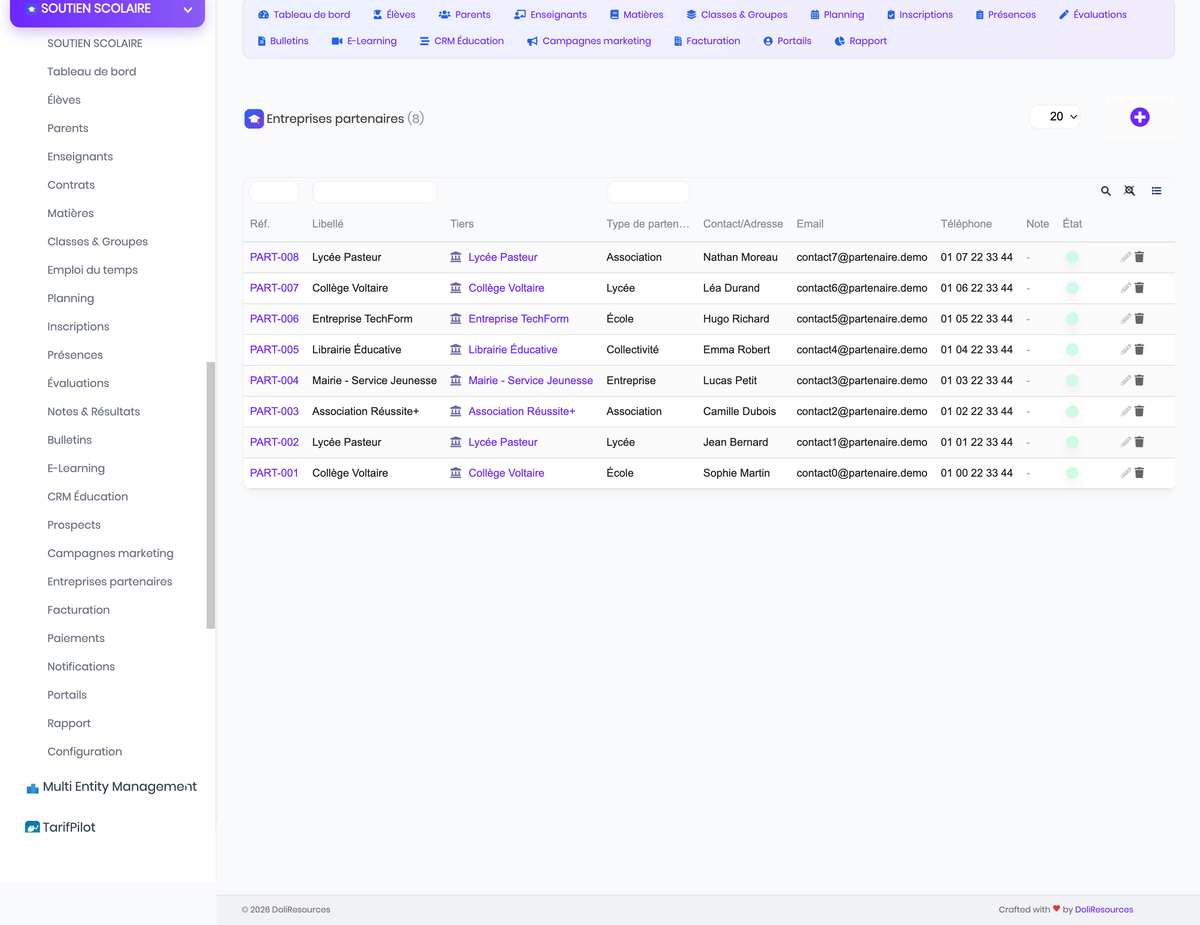
Task: Select Entreprises partenaires in the sidebar
Action: (110, 582)
